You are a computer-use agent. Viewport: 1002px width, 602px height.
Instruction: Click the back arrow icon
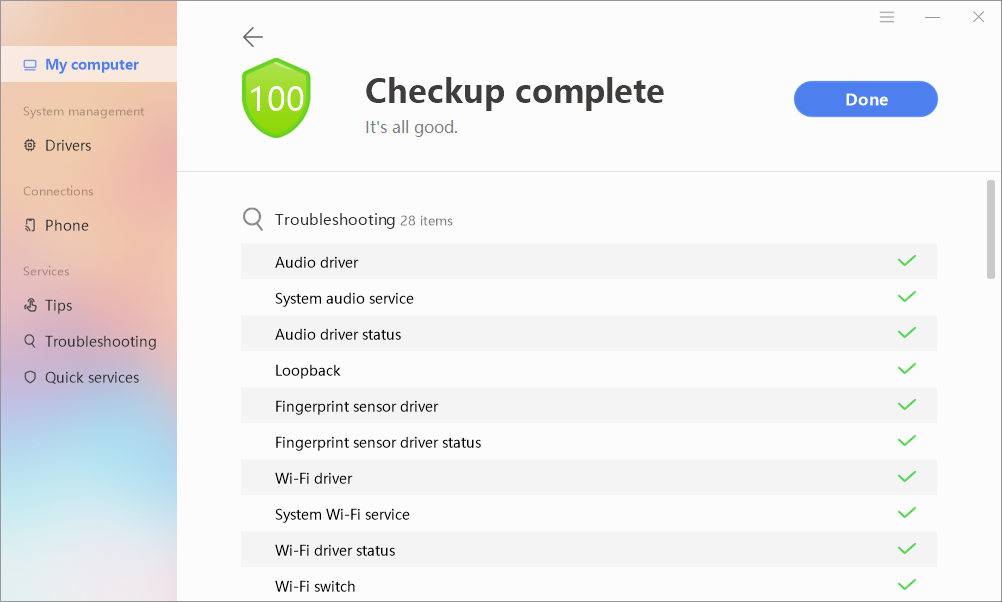(252, 37)
